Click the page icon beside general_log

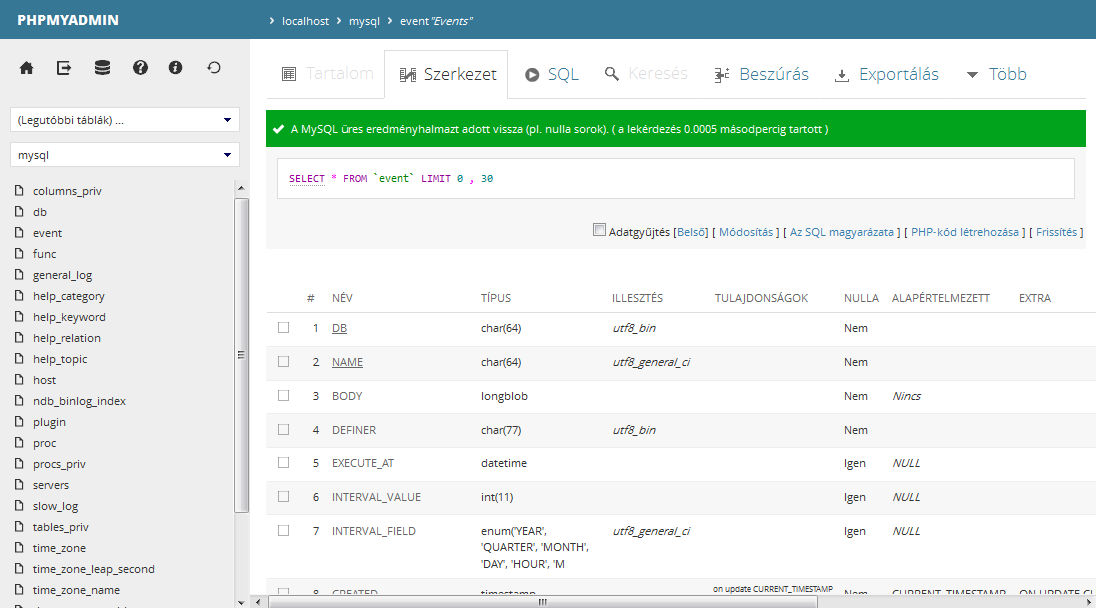click(x=20, y=274)
